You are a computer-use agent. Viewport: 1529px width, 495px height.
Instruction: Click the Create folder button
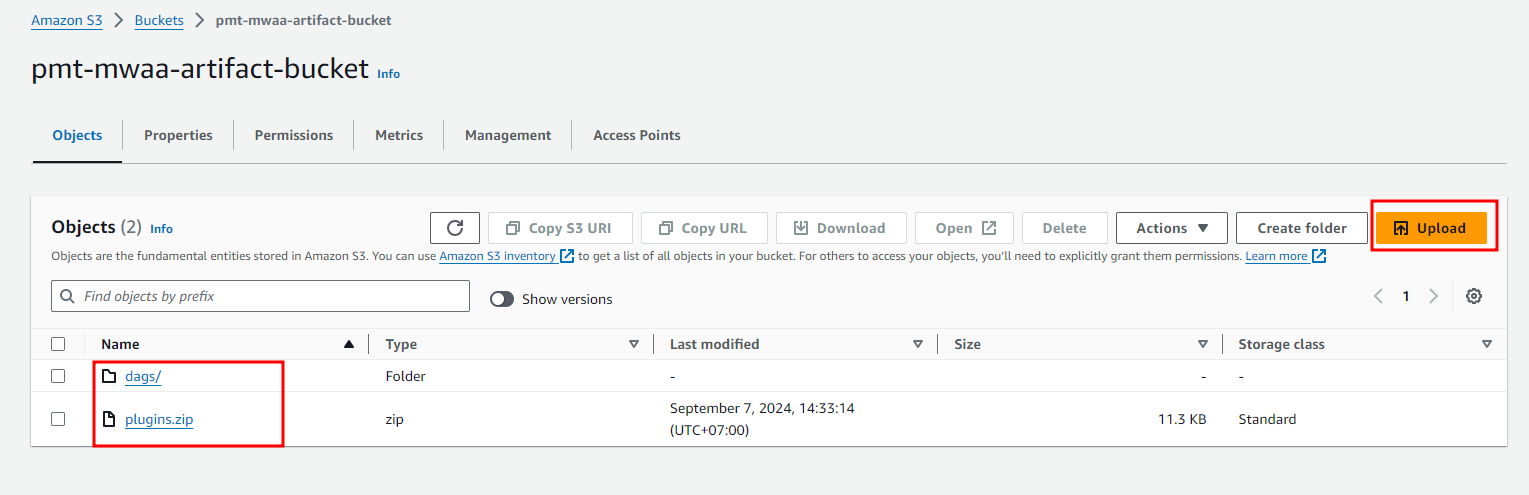(1301, 228)
